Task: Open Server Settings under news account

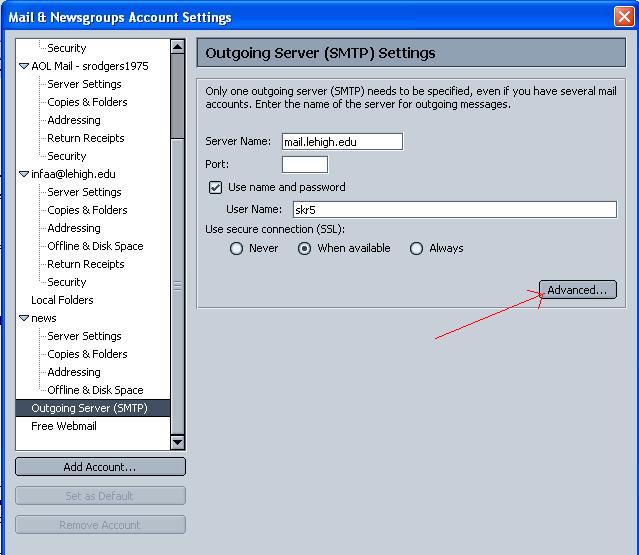Action: [84, 336]
